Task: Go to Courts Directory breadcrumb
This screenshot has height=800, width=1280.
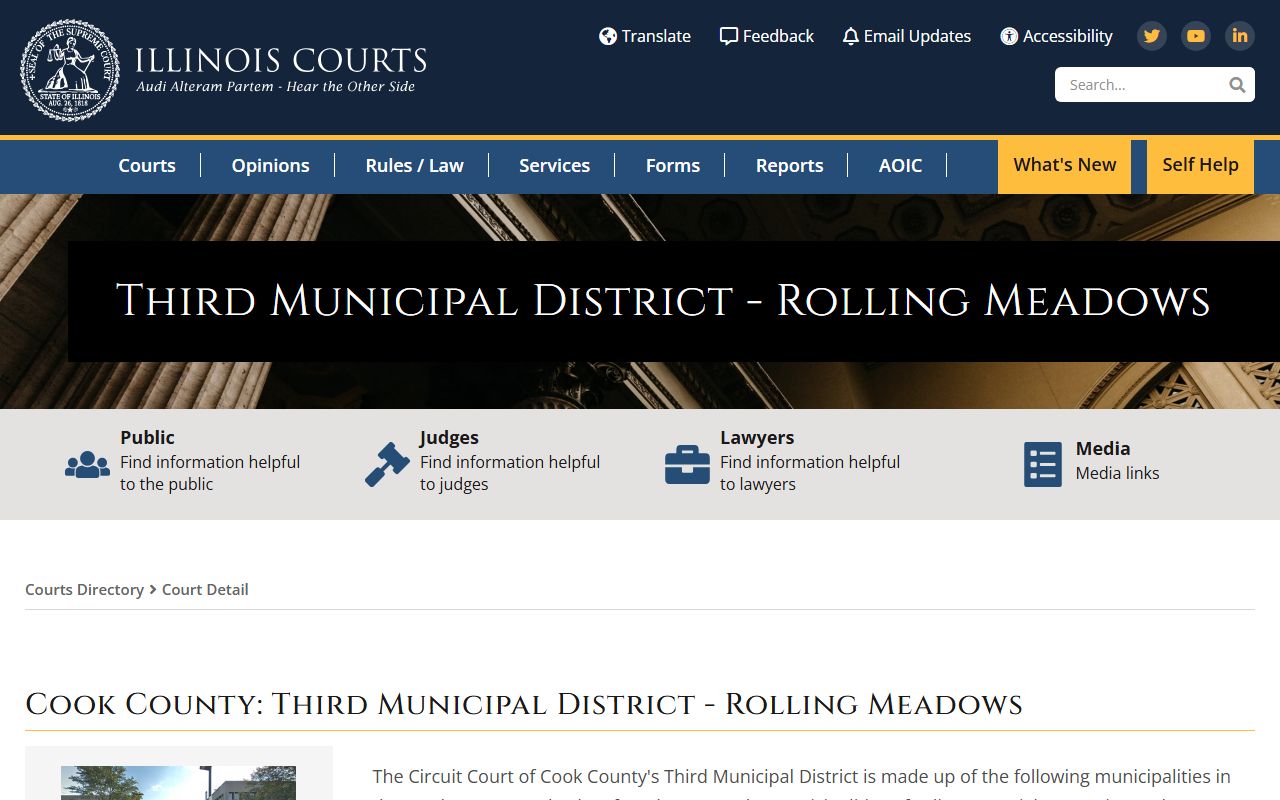Action: pyautogui.click(x=84, y=590)
